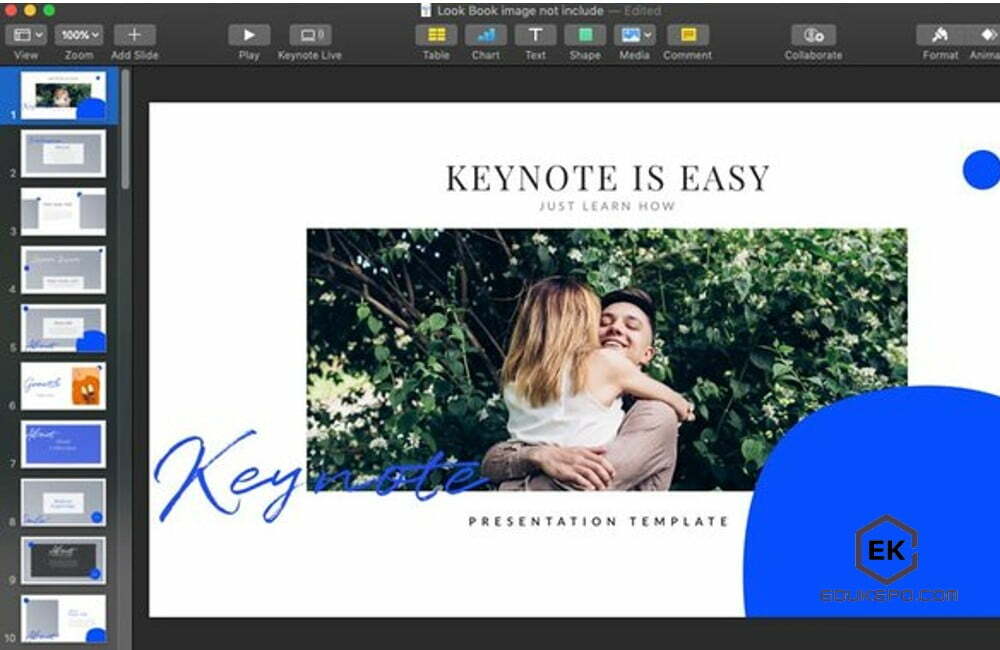Toggle the Format inspector
The image size is (1000, 650).
coord(938,36)
